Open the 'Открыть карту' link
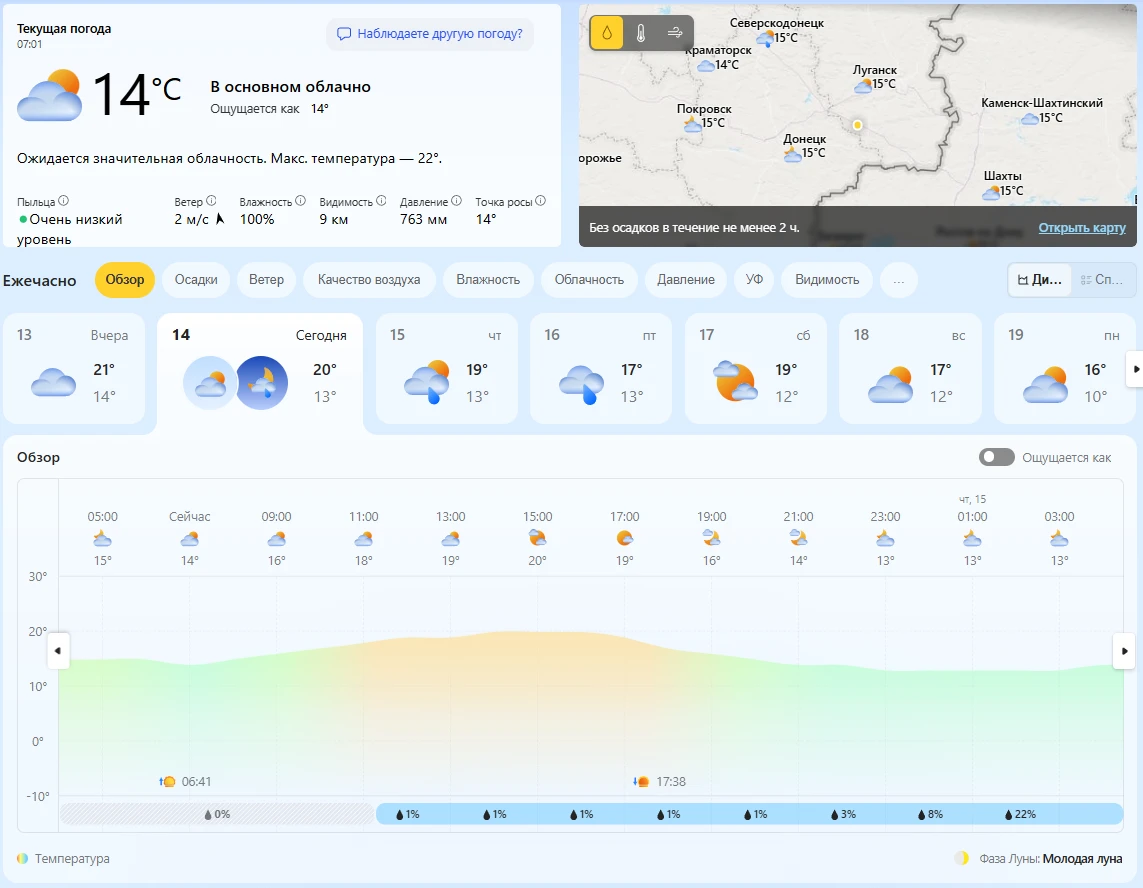1143x888 pixels. click(1082, 227)
